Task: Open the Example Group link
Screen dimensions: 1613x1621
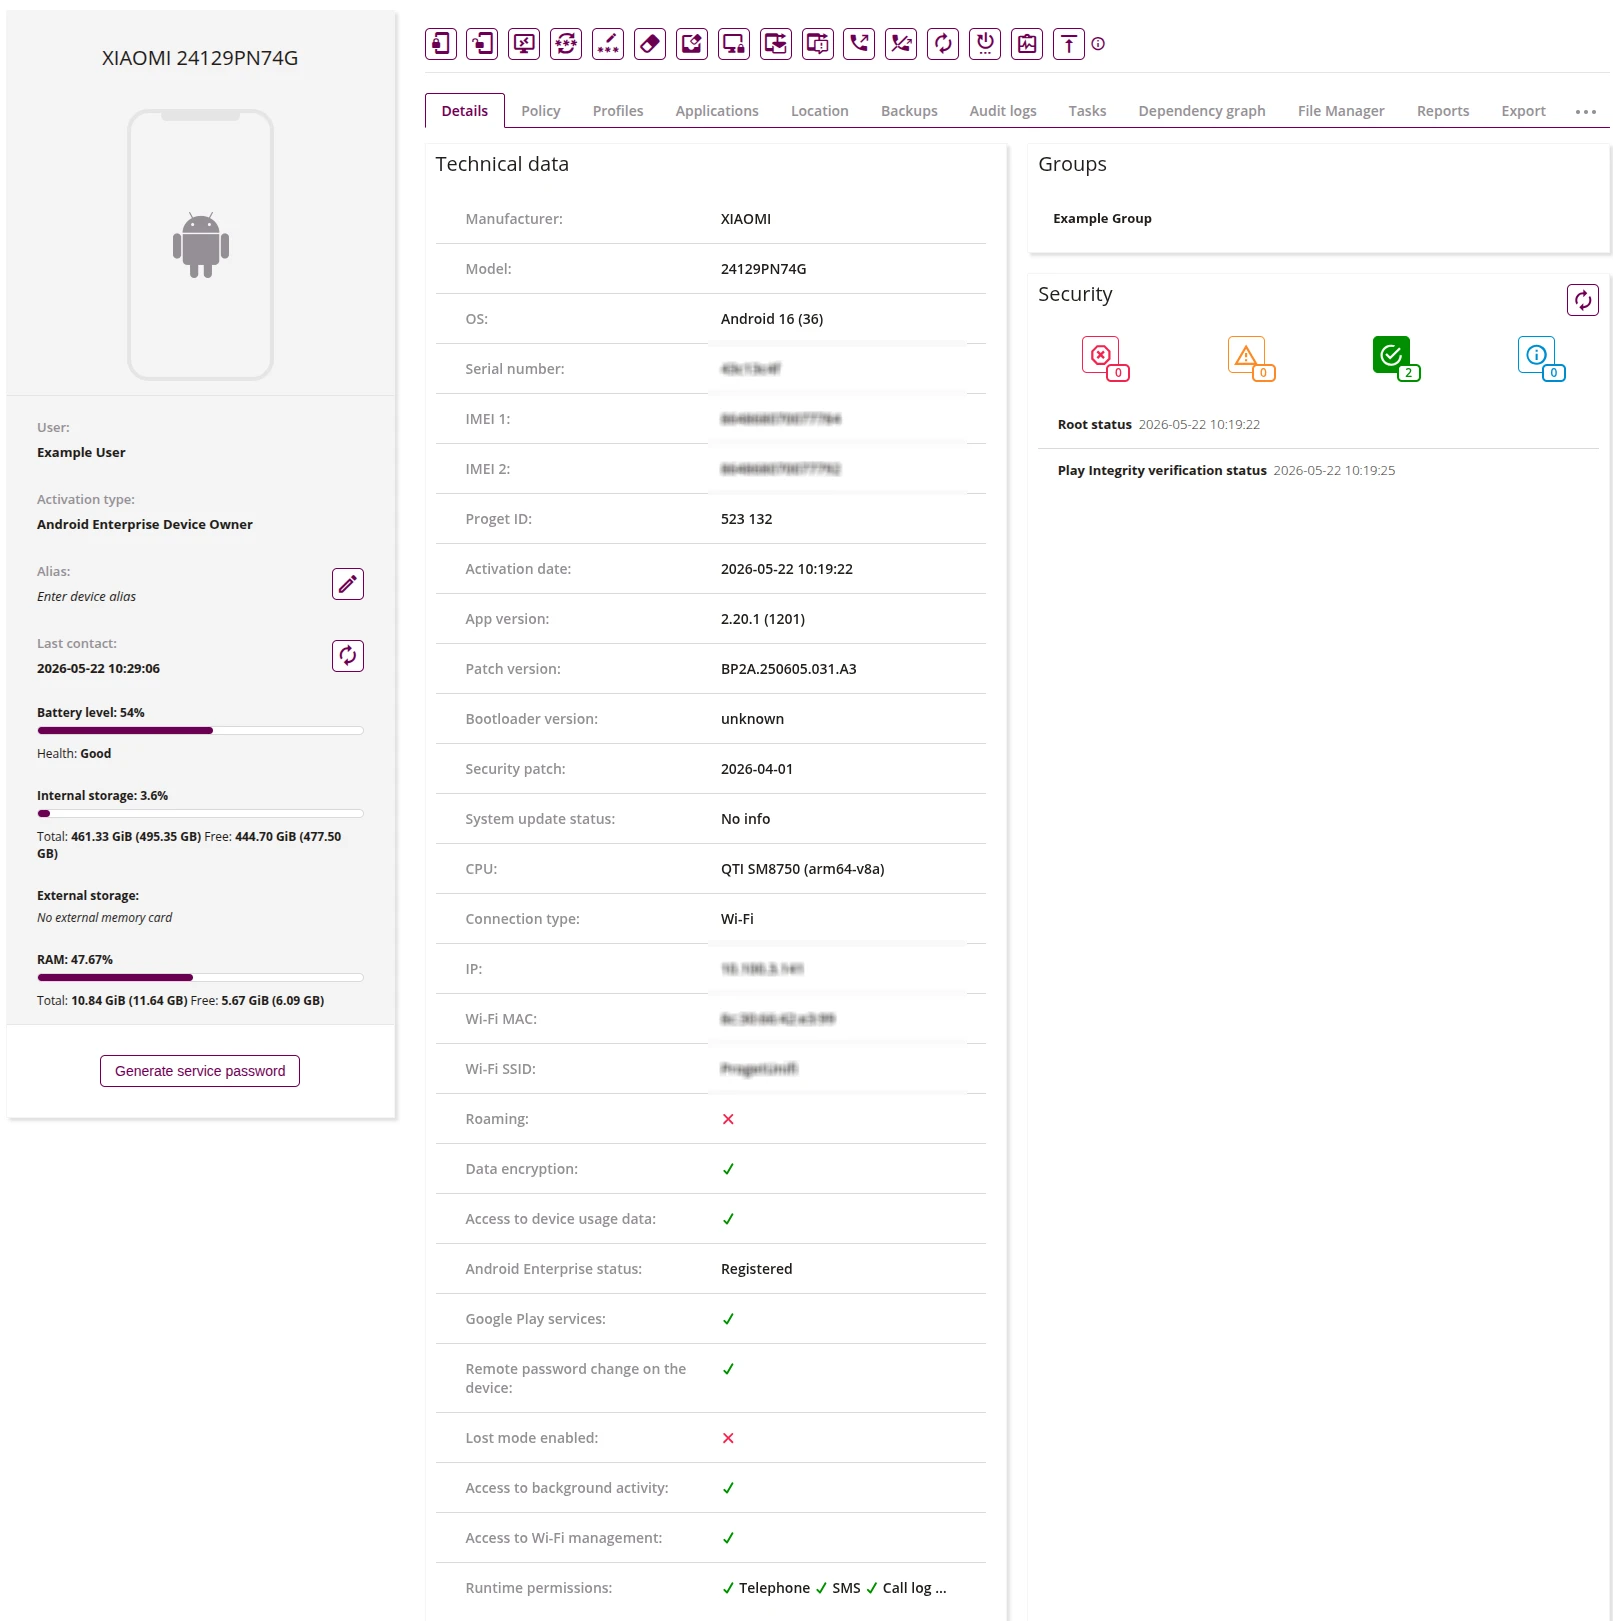Action: pos(1102,219)
